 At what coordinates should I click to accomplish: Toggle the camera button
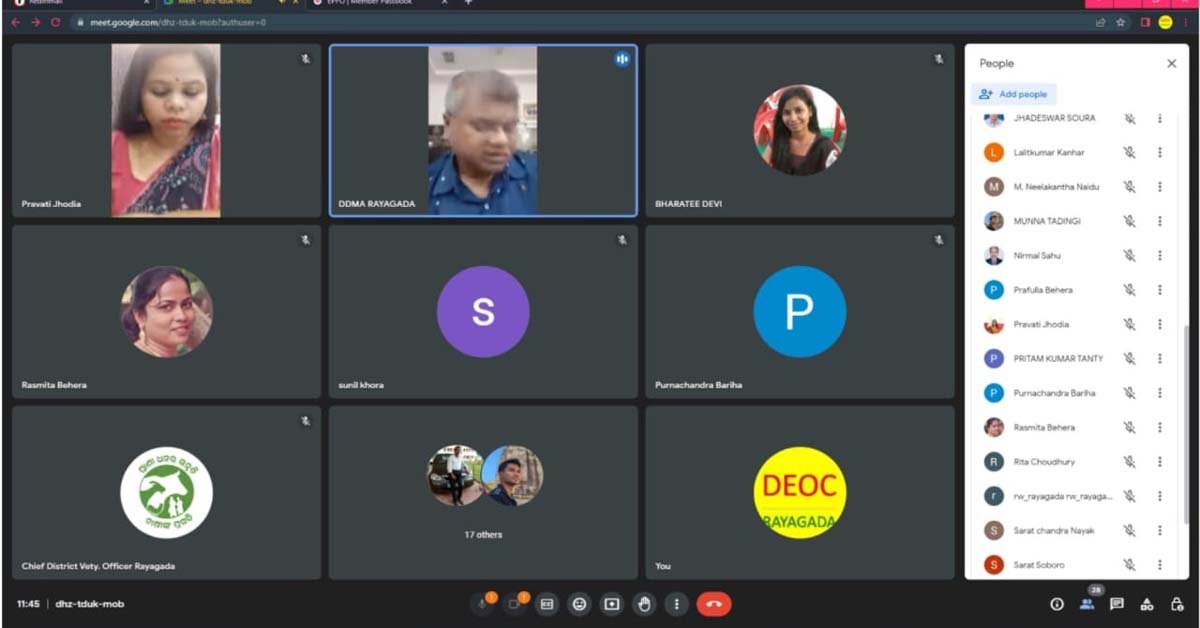514,604
